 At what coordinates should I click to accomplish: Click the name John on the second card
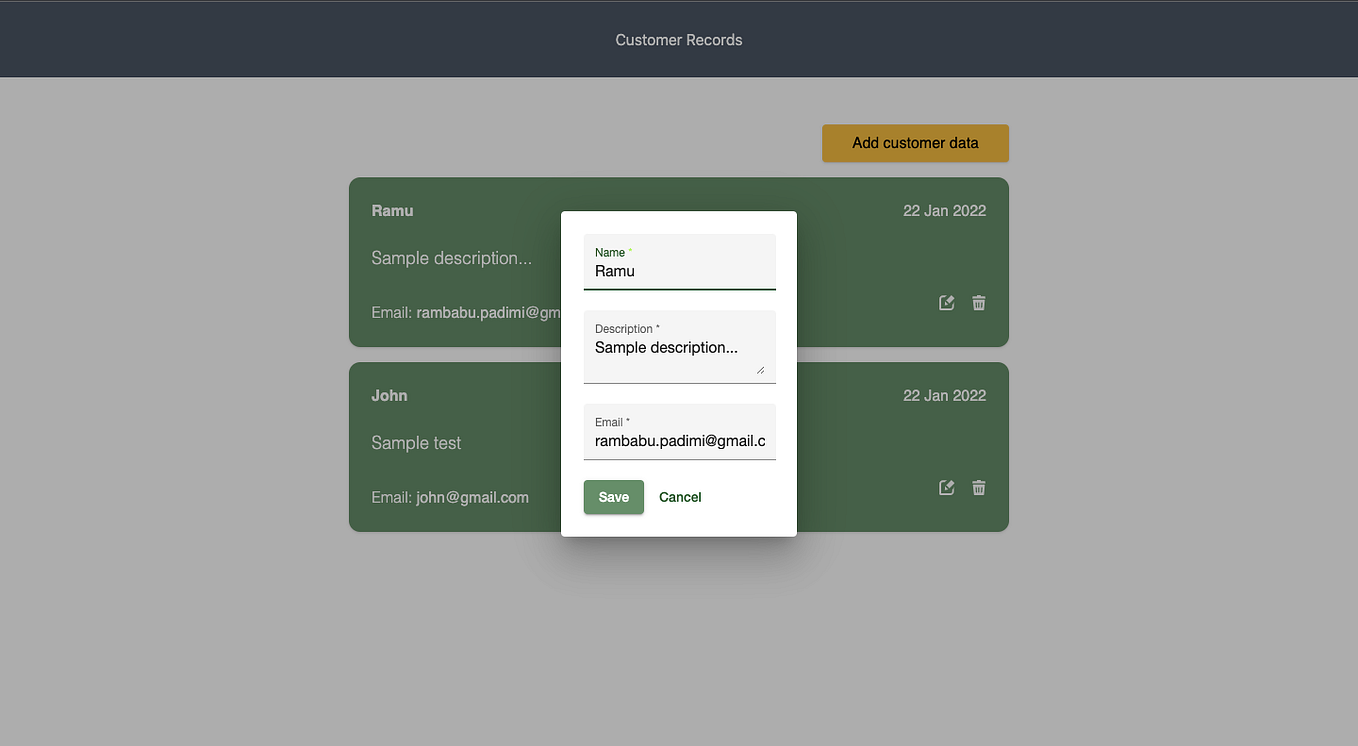390,395
